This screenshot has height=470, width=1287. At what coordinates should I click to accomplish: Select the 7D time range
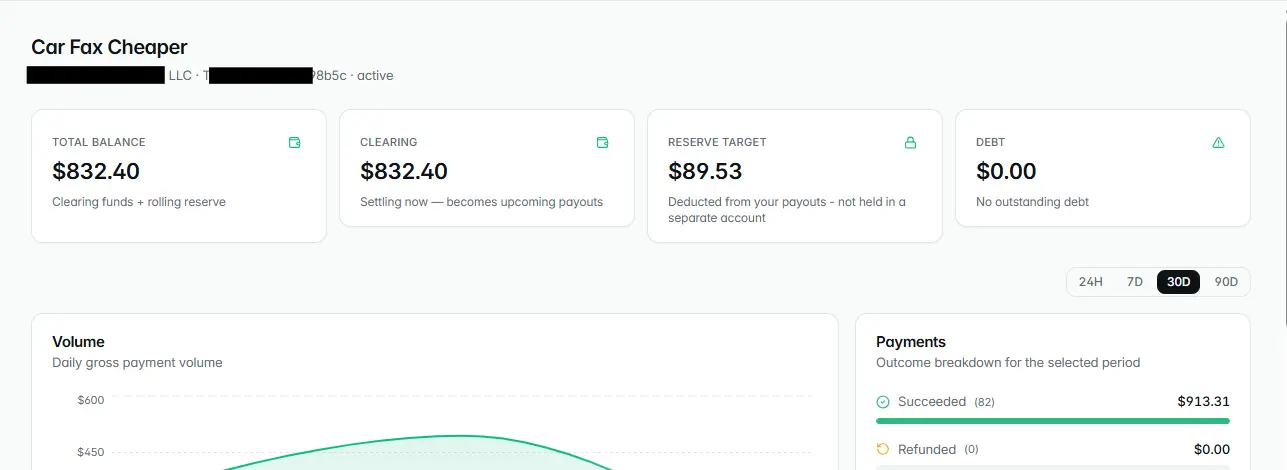(x=1135, y=282)
